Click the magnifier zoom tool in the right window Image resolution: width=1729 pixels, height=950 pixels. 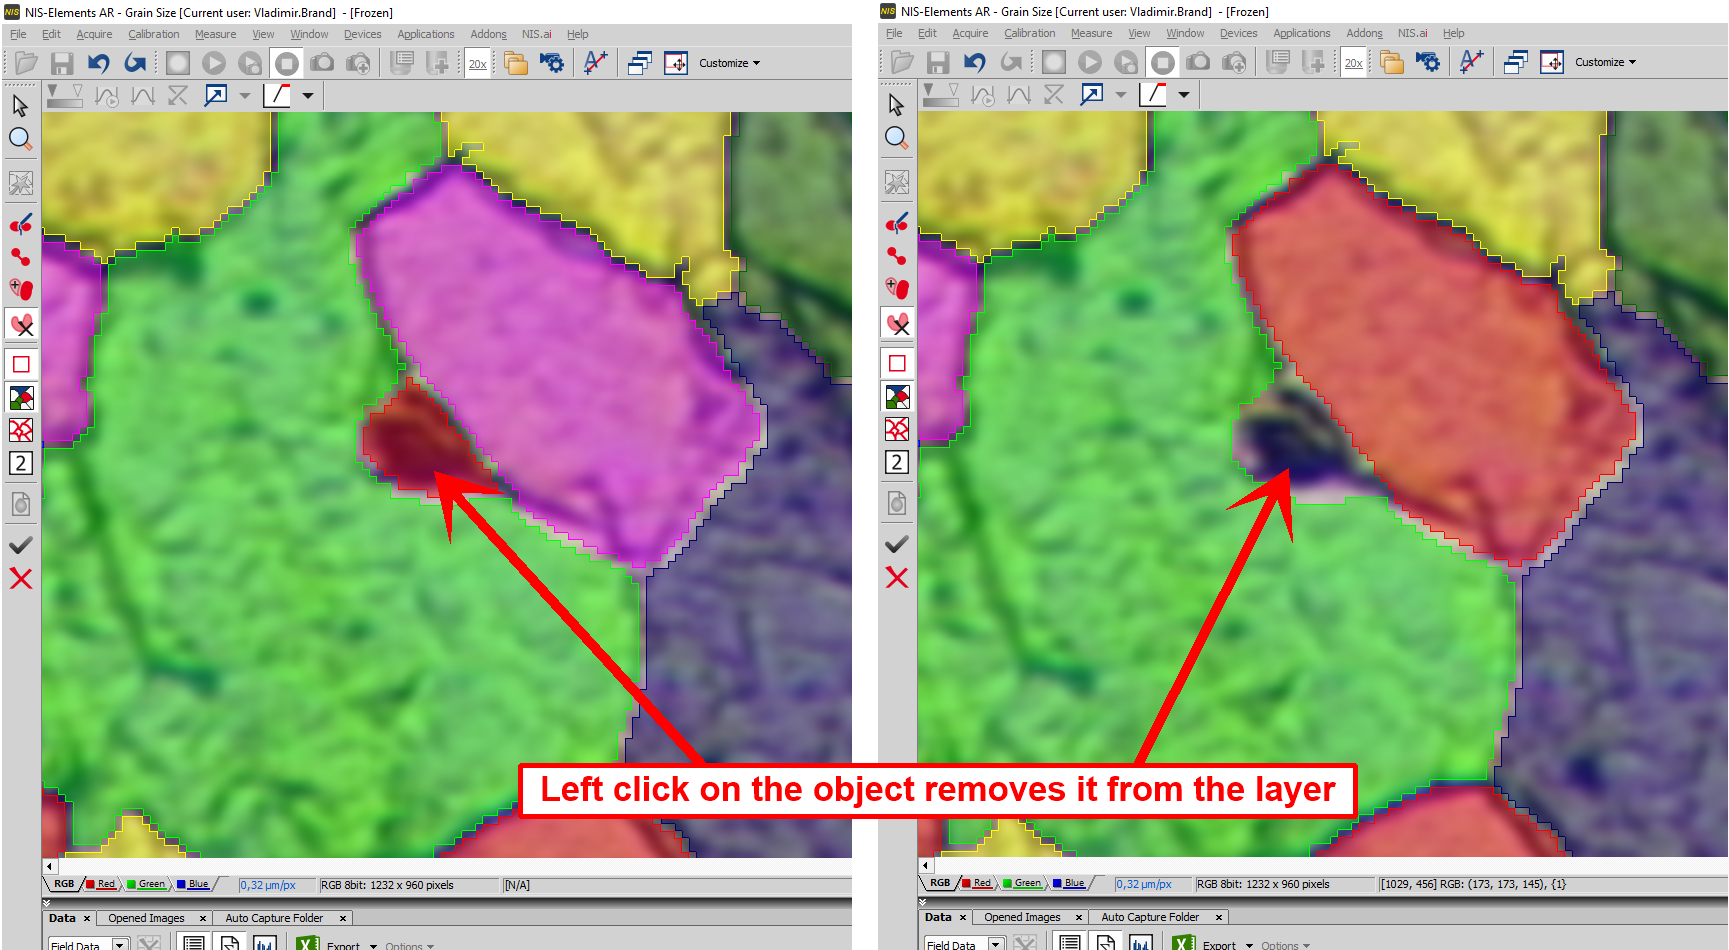[897, 138]
